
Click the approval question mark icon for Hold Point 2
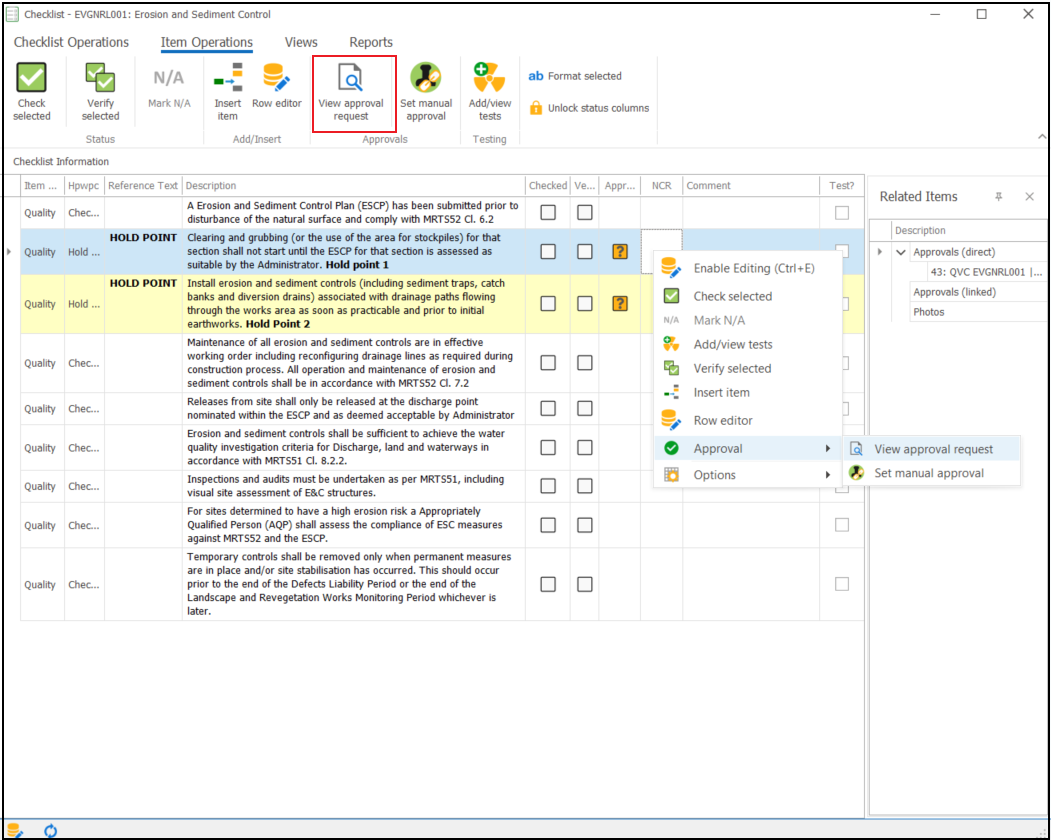tap(620, 304)
